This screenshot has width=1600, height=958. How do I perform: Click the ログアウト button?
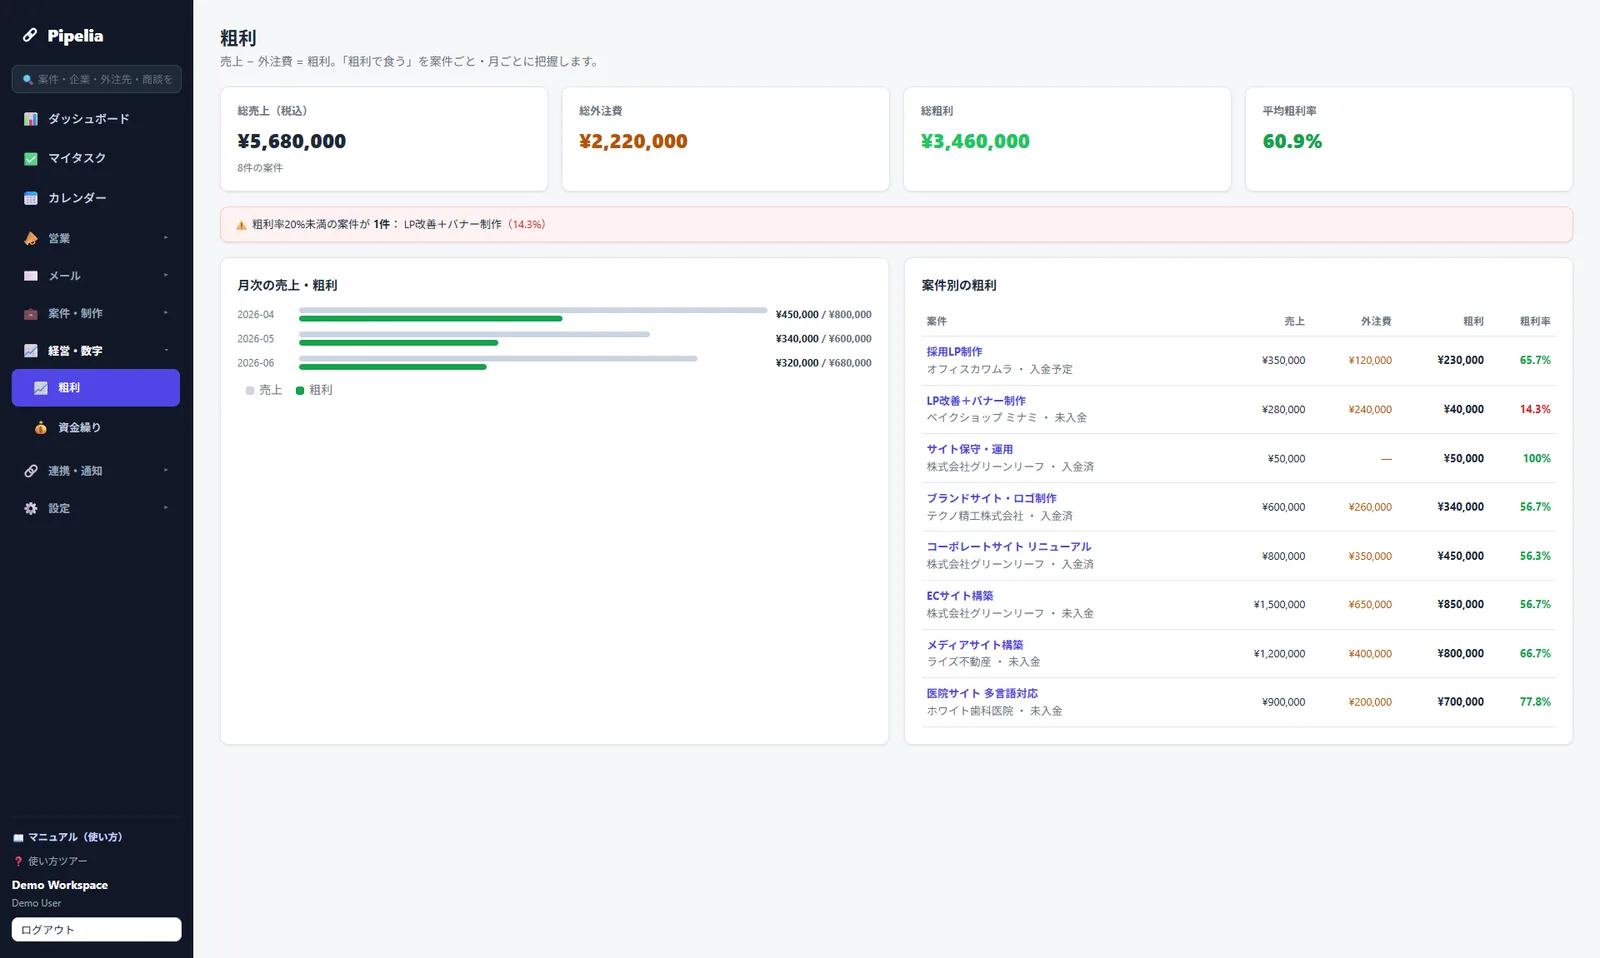click(96, 929)
